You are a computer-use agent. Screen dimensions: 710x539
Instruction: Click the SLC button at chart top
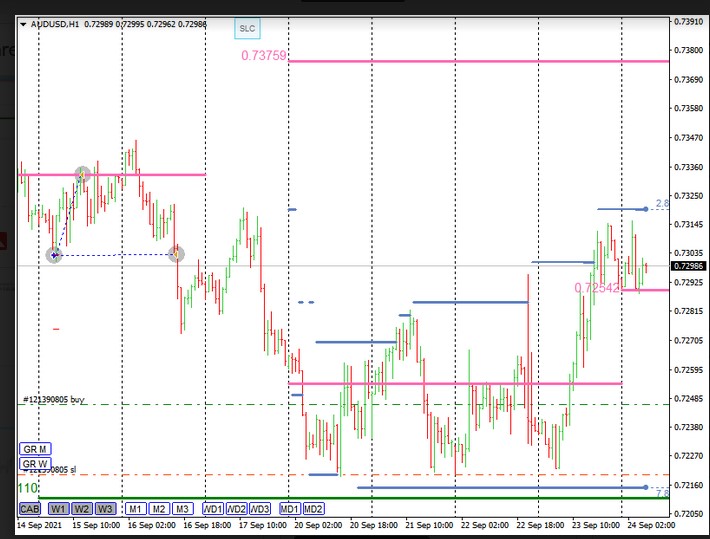point(246,29)
